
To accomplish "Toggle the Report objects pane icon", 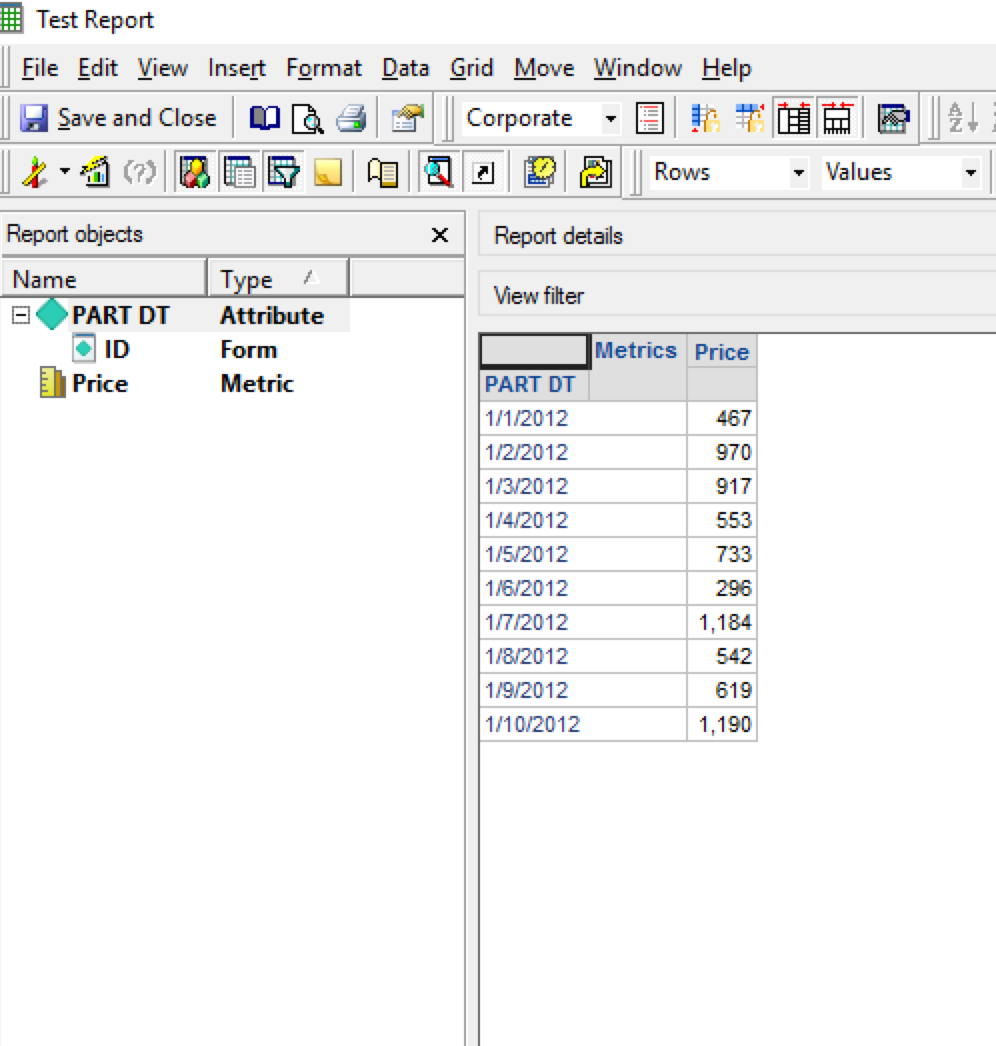I will pyautogui.click(x=193, y=173).
